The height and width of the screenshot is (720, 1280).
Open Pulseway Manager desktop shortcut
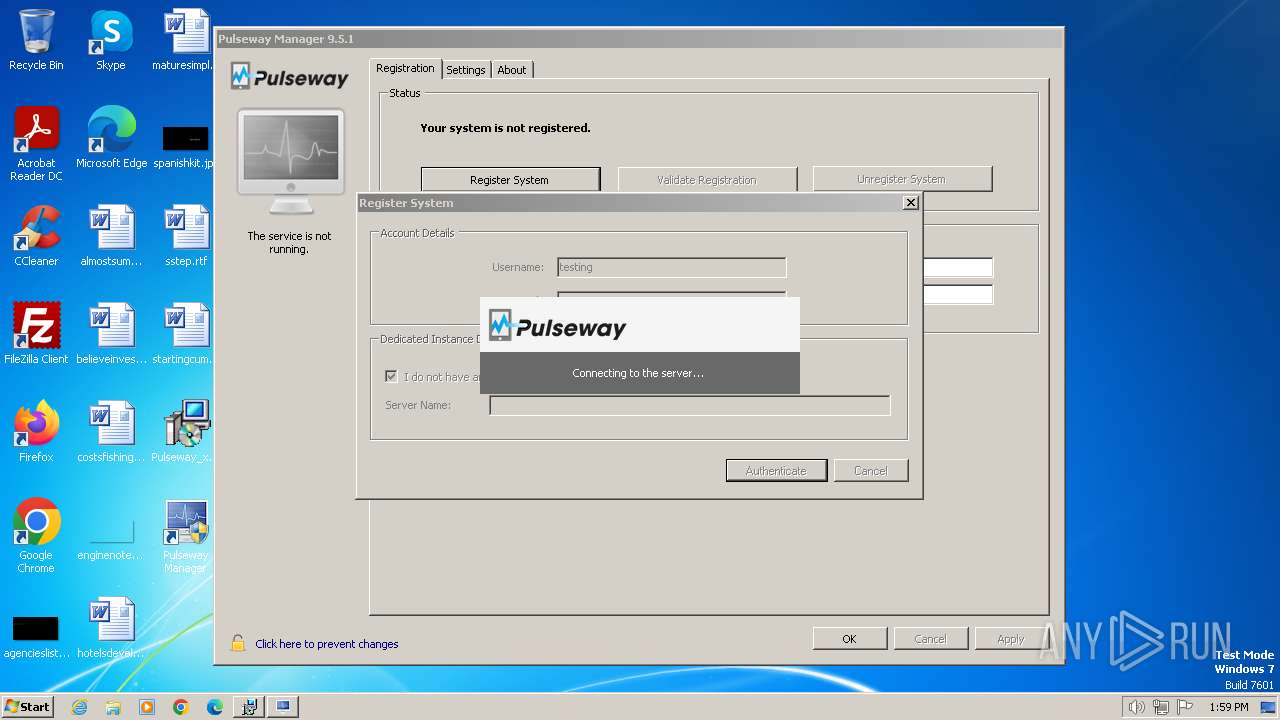185,536
